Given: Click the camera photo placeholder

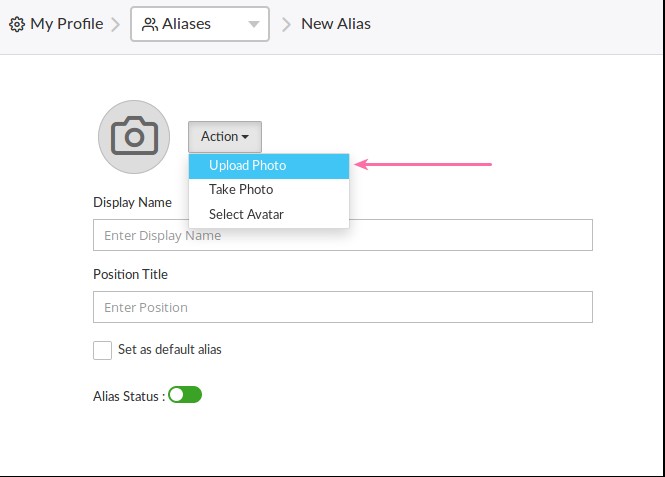Looking at the screenshot, I should pos(134,136).
